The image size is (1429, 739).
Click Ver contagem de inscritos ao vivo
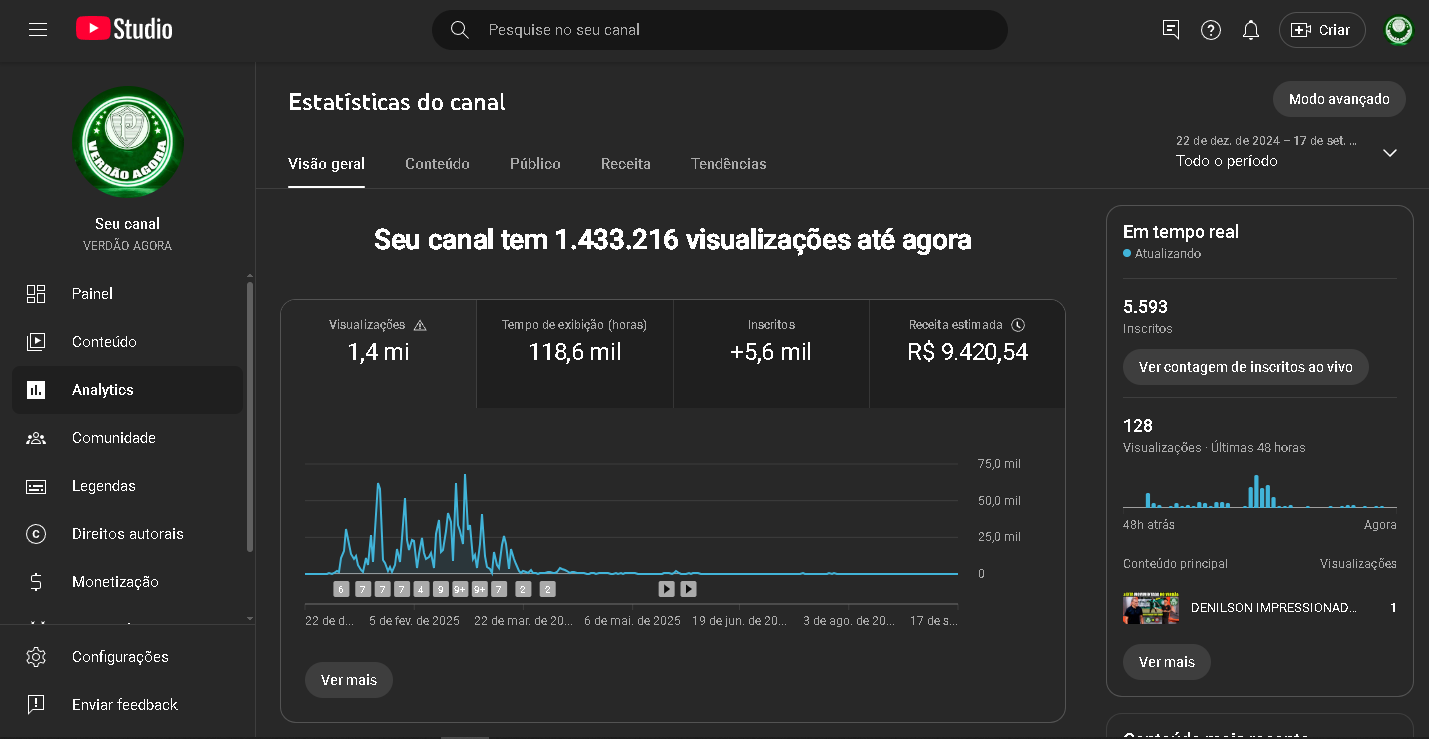pos(1246,367)
